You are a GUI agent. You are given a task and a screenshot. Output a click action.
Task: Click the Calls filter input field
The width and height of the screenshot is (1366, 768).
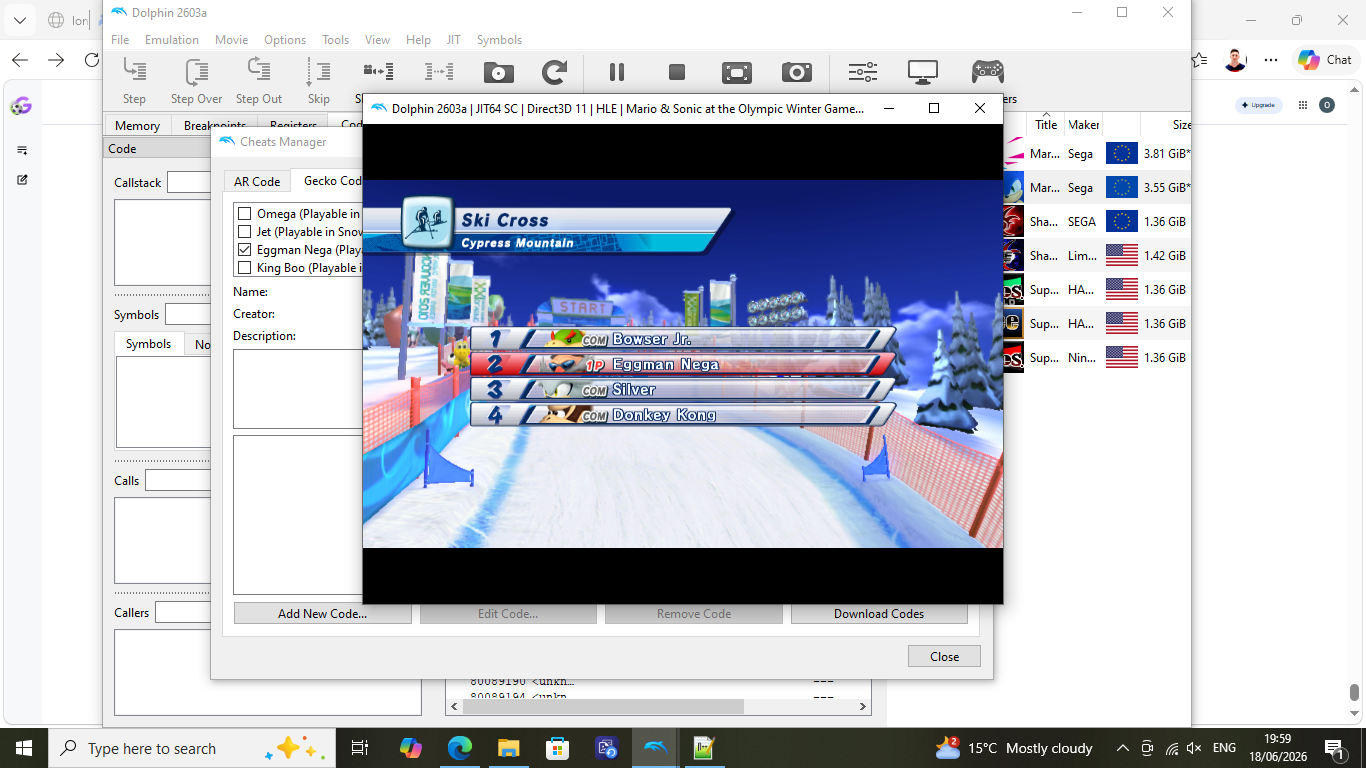click(178, 481)
